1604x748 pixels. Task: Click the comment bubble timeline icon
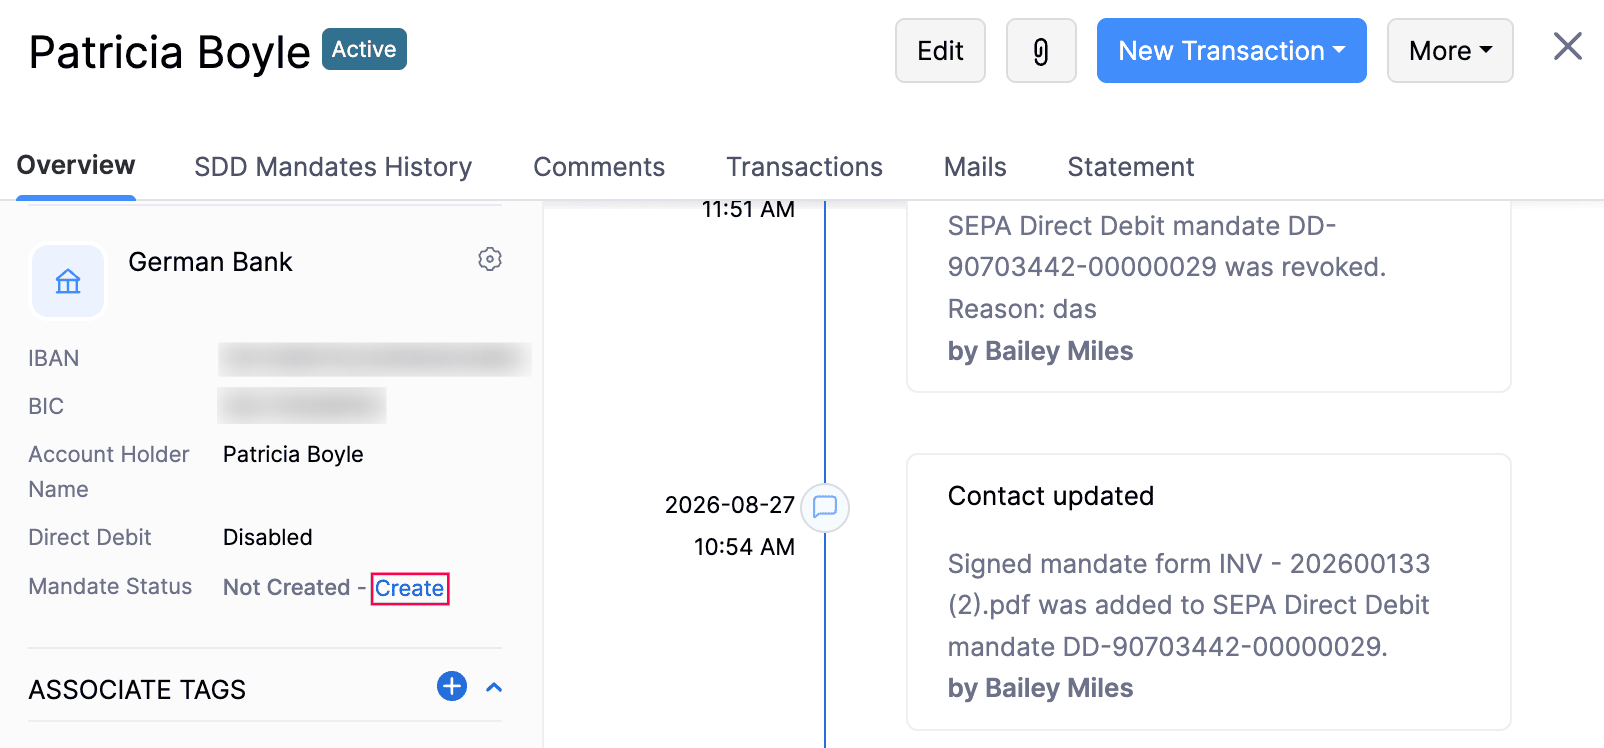(825, 507)
